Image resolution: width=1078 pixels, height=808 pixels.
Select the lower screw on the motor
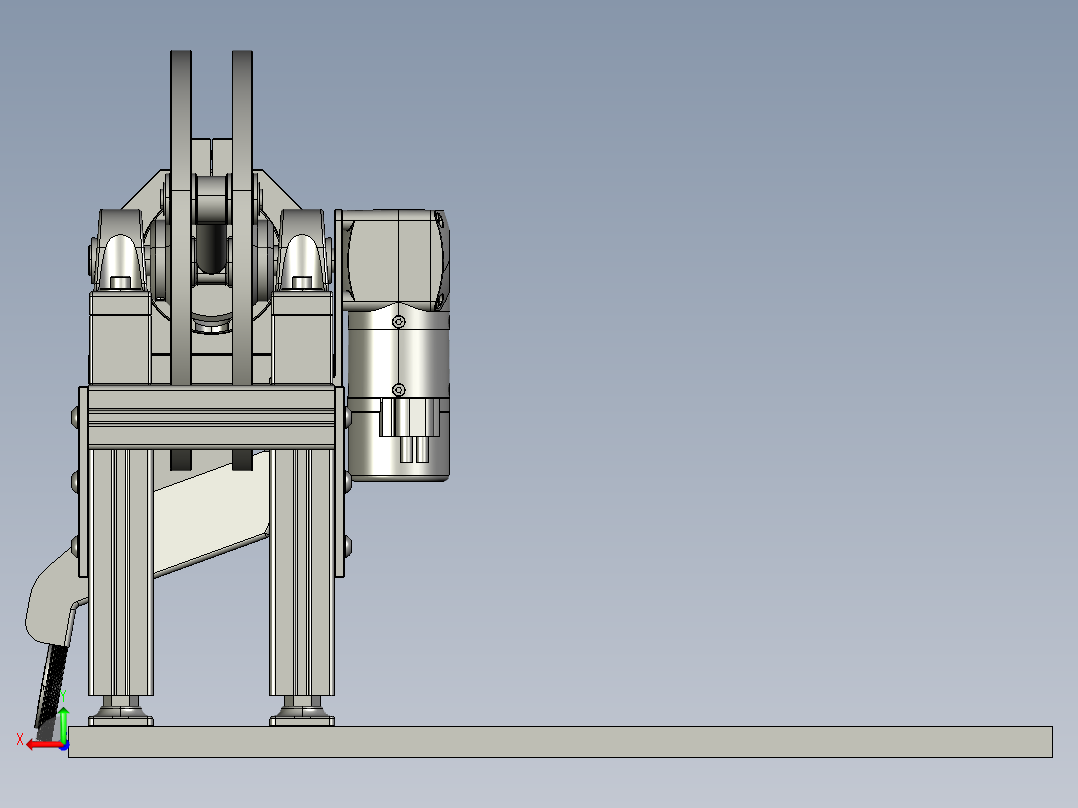pos(399,390)
